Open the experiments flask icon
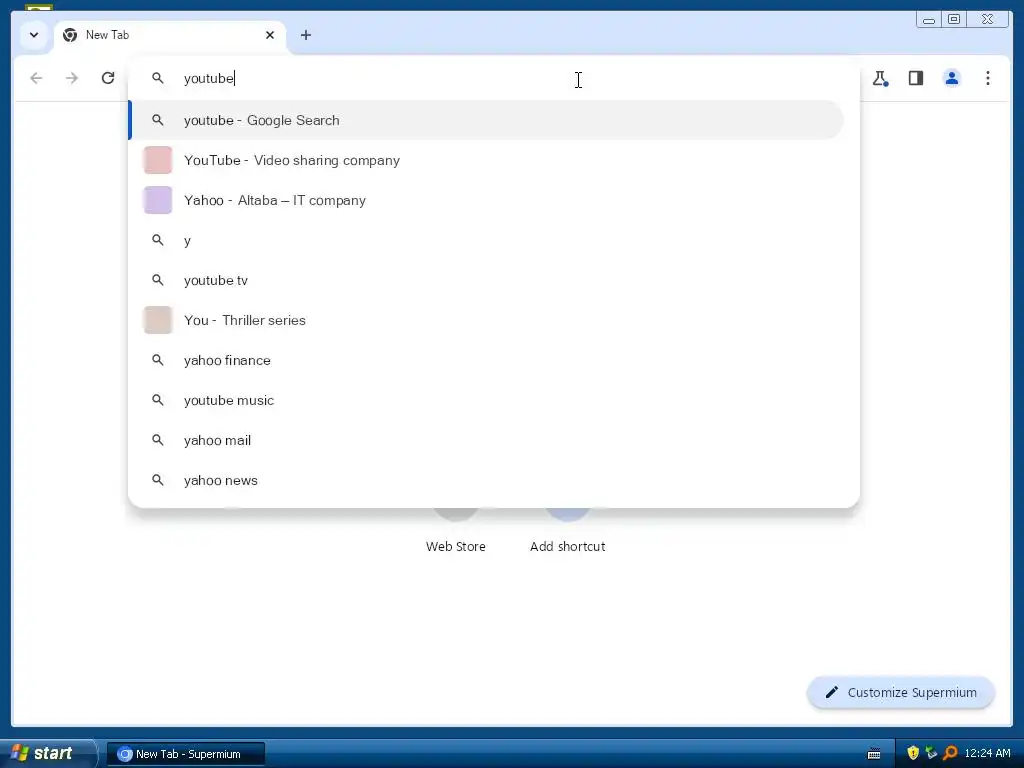The image size is (1024, 768). (880, 78)
